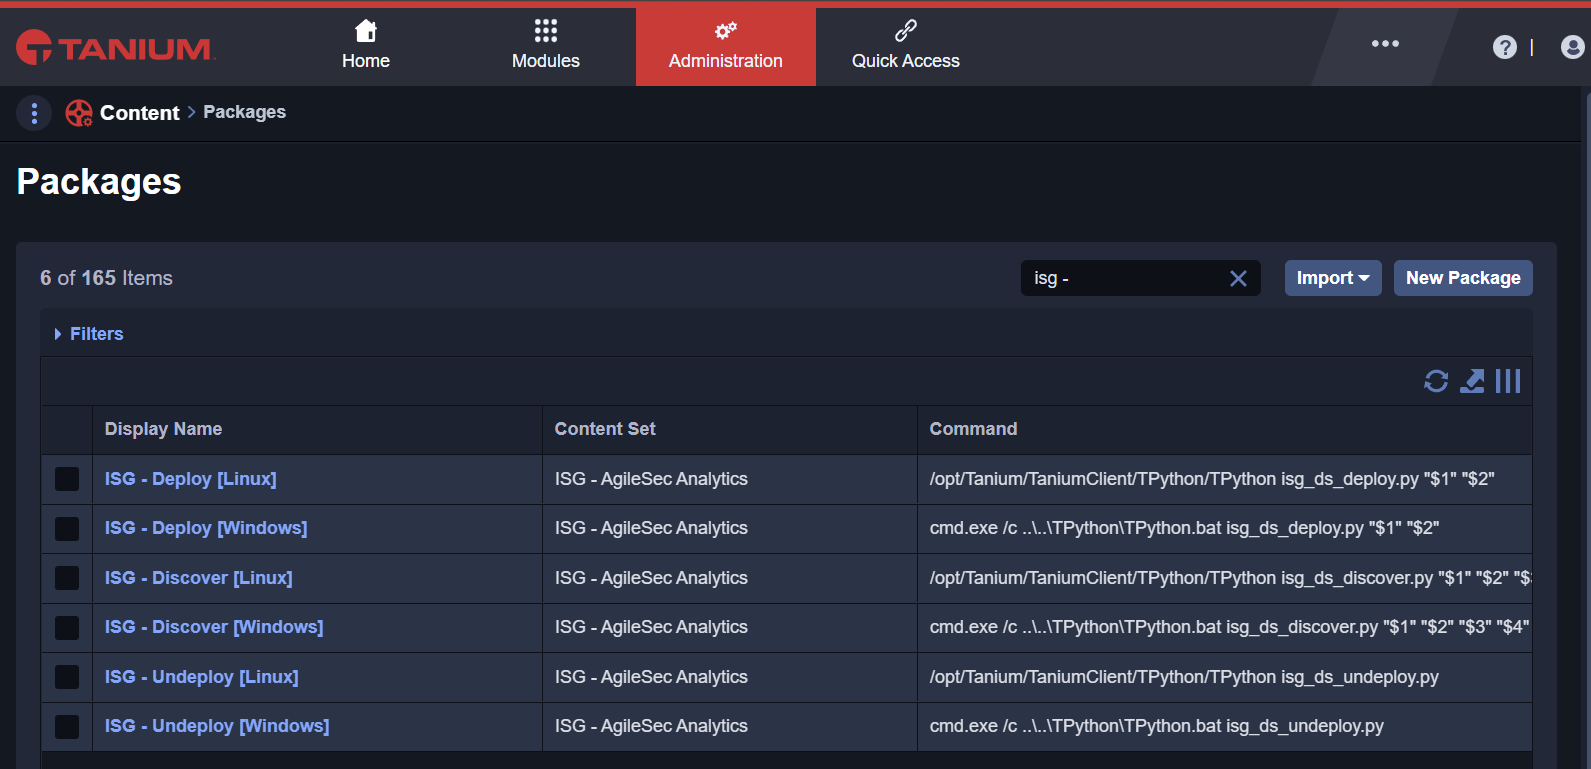Click the '6 of 165 Items' count text
Viewport: 1591px width, 769px height.
click(106, 278)
